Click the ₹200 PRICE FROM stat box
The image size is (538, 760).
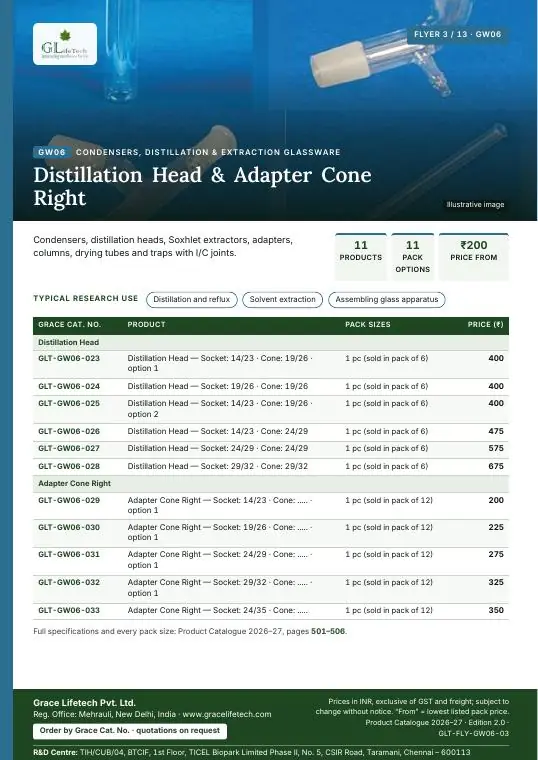point(474,256)
